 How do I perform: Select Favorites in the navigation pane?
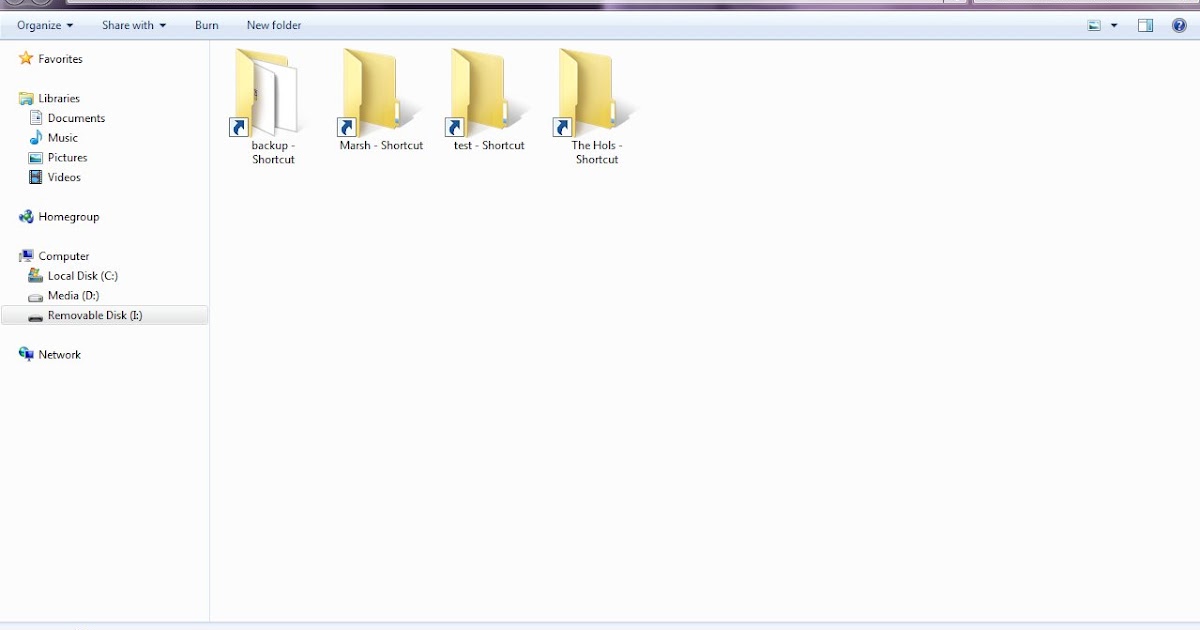coord(57,58)
